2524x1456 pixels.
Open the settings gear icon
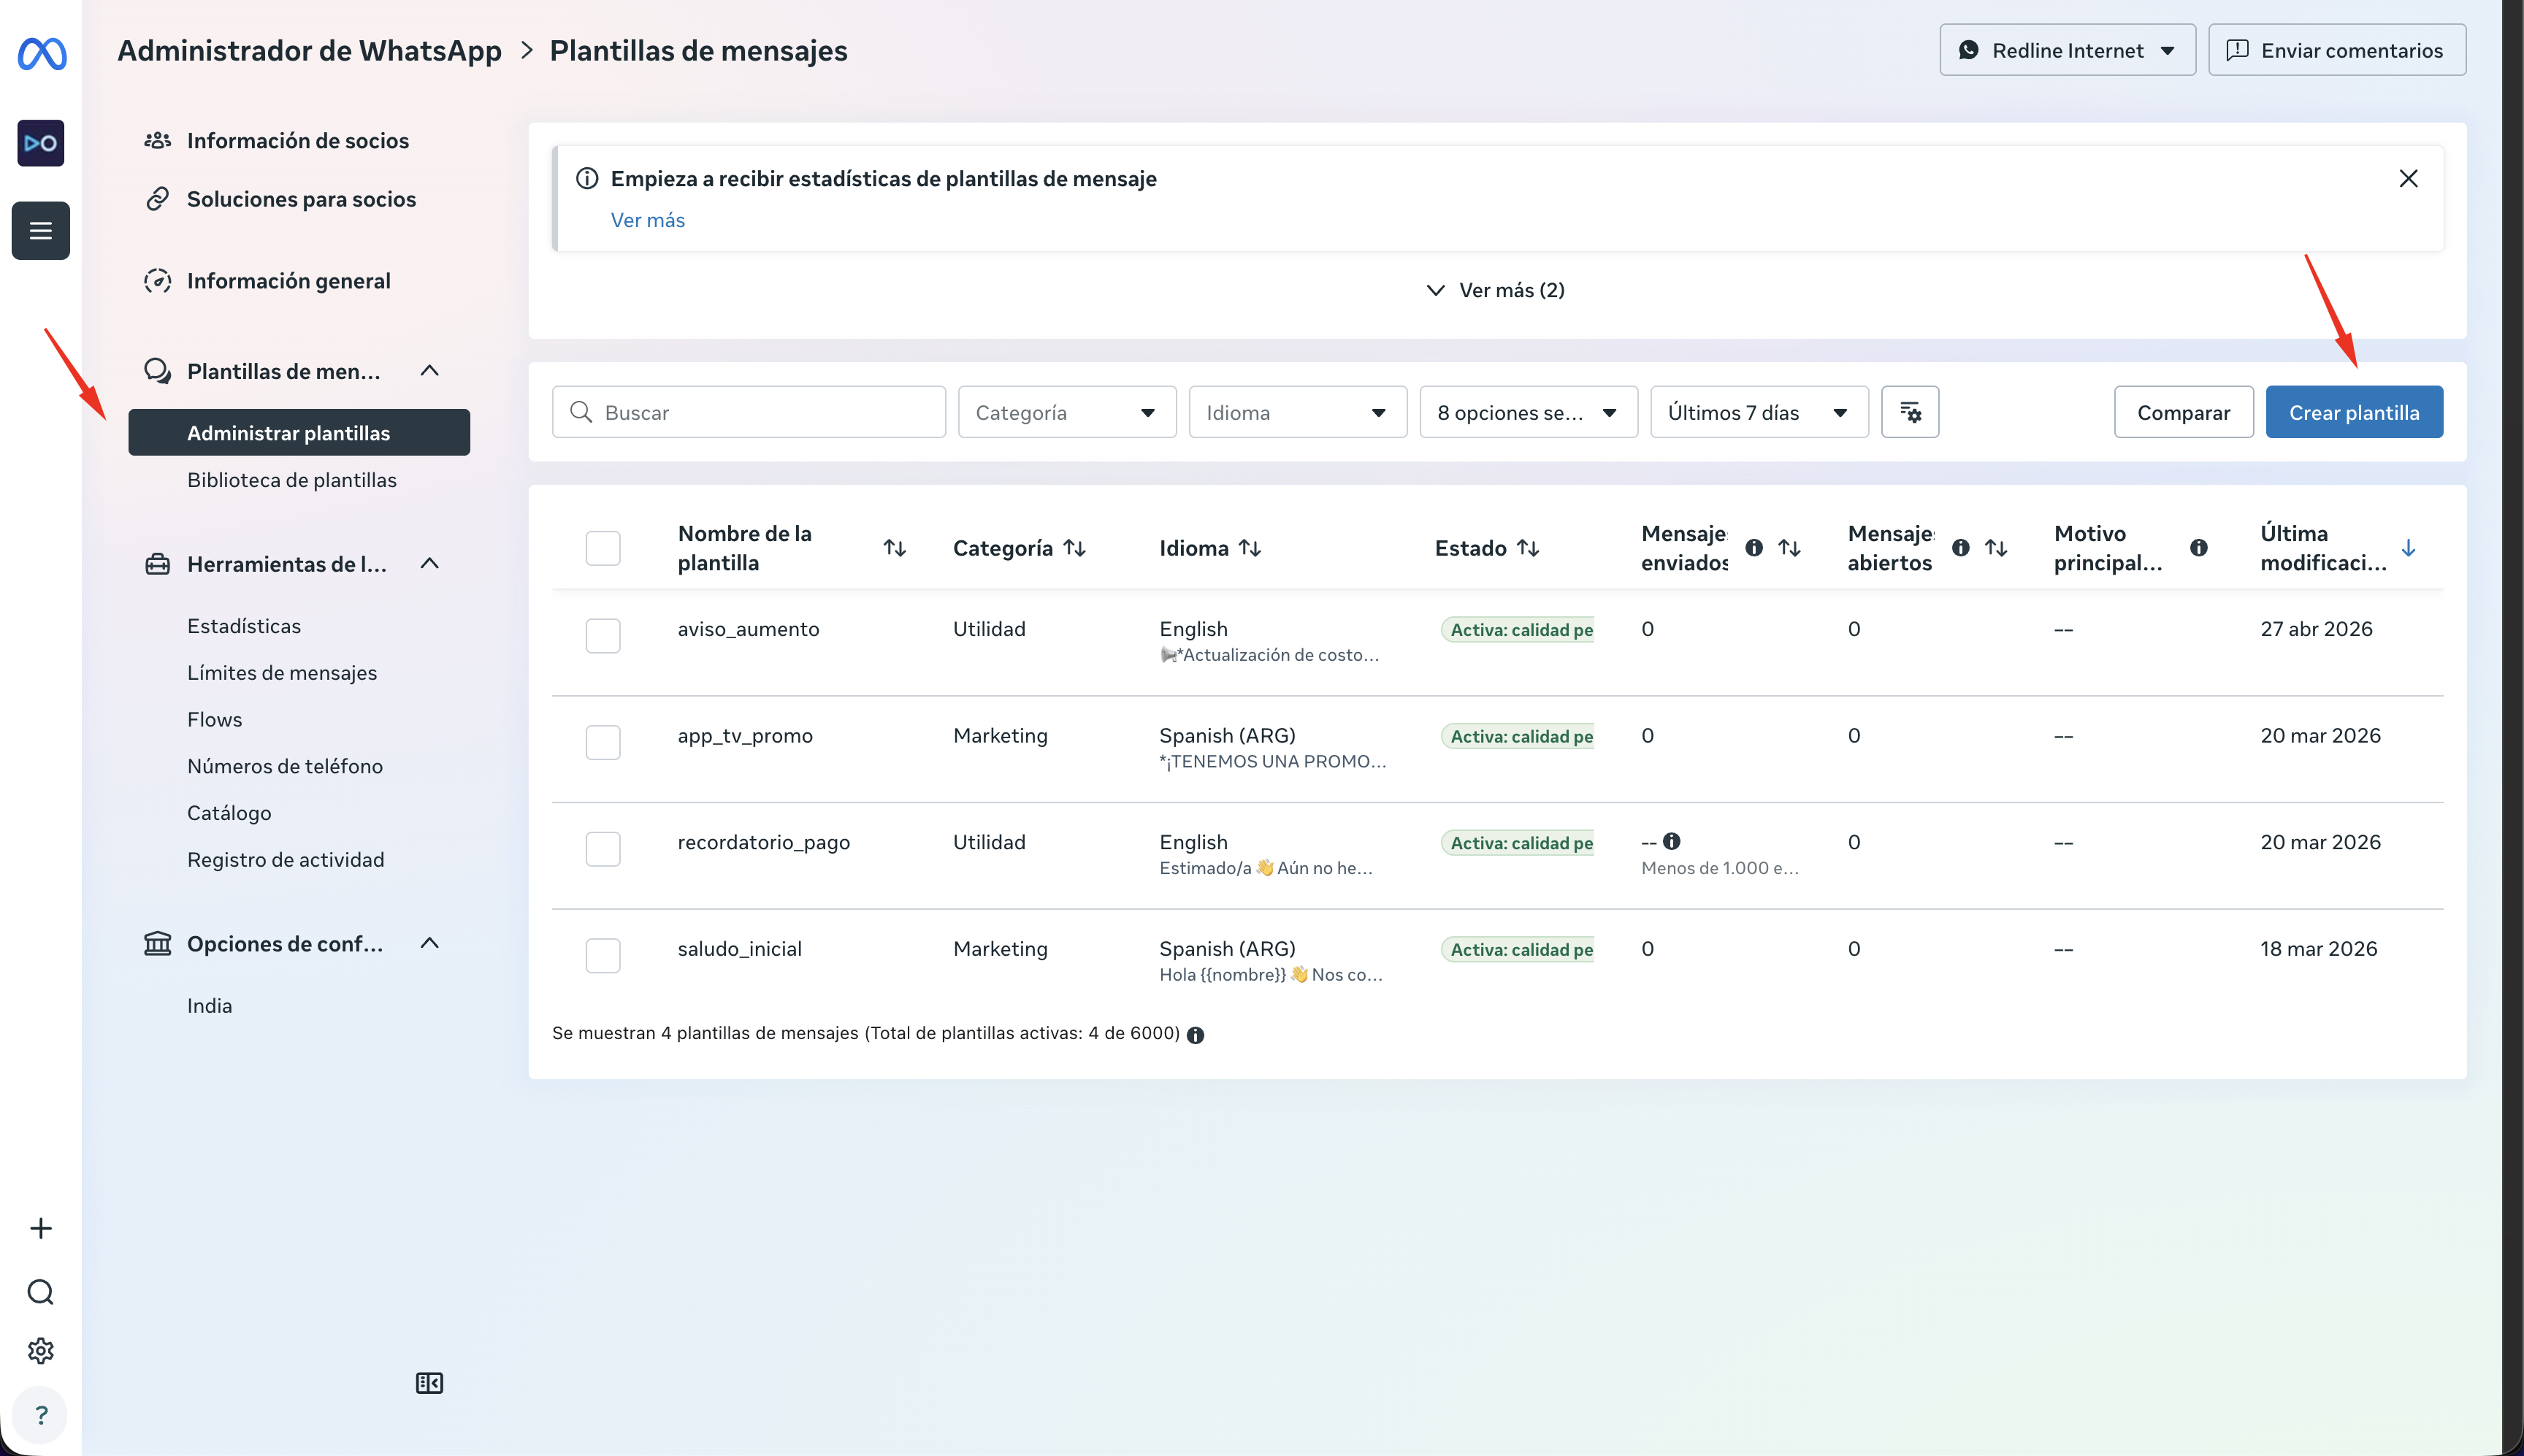(x=41, y=1351)
